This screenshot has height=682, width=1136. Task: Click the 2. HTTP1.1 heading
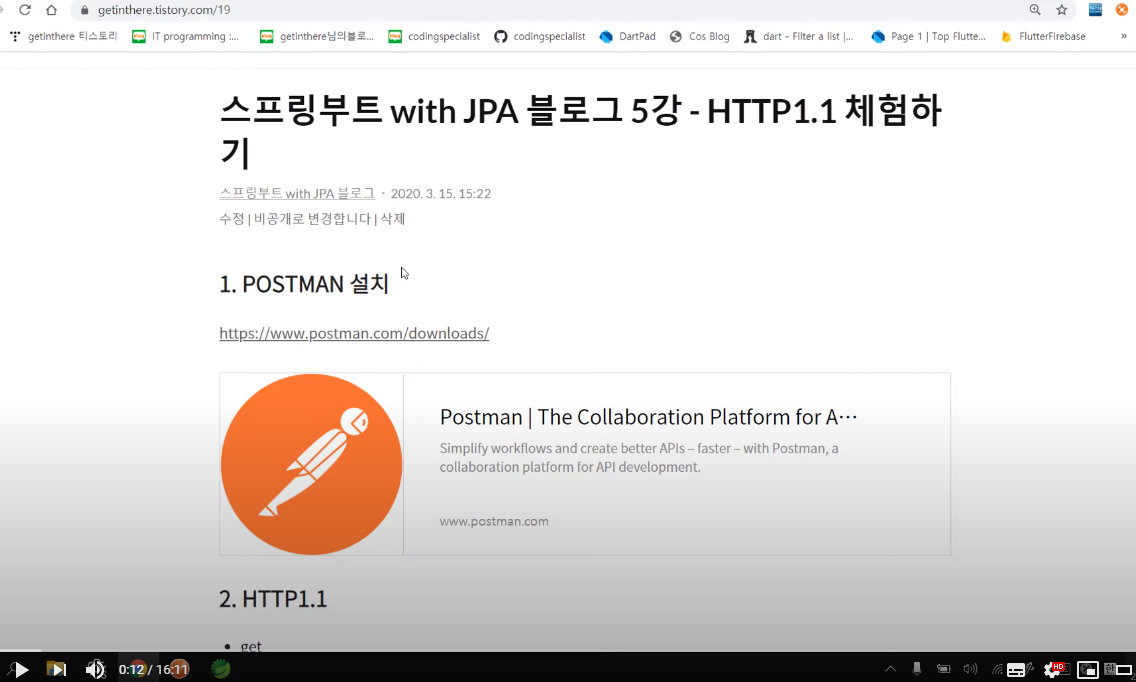273,599
